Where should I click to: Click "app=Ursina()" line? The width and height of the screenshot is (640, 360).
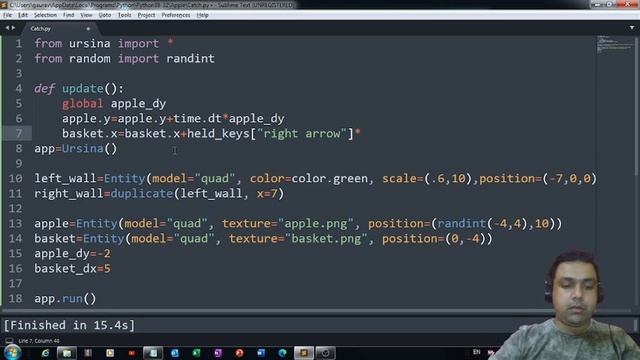click(76, 149)
